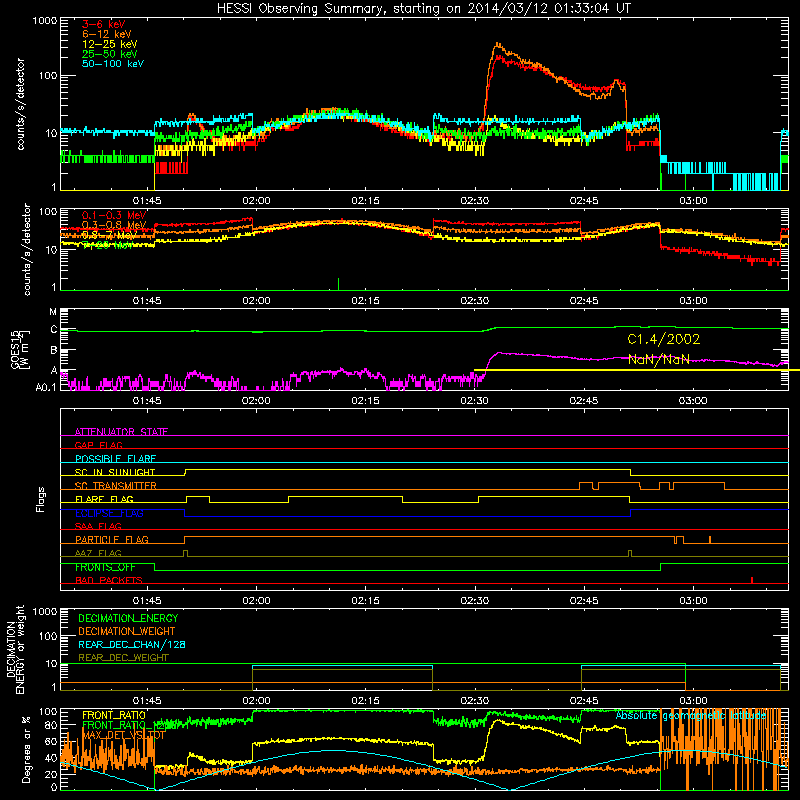Select the green "25-50 keV" legend entry
Image resolution: width=800 pixels, height=800 pixels.
[110, 54]
